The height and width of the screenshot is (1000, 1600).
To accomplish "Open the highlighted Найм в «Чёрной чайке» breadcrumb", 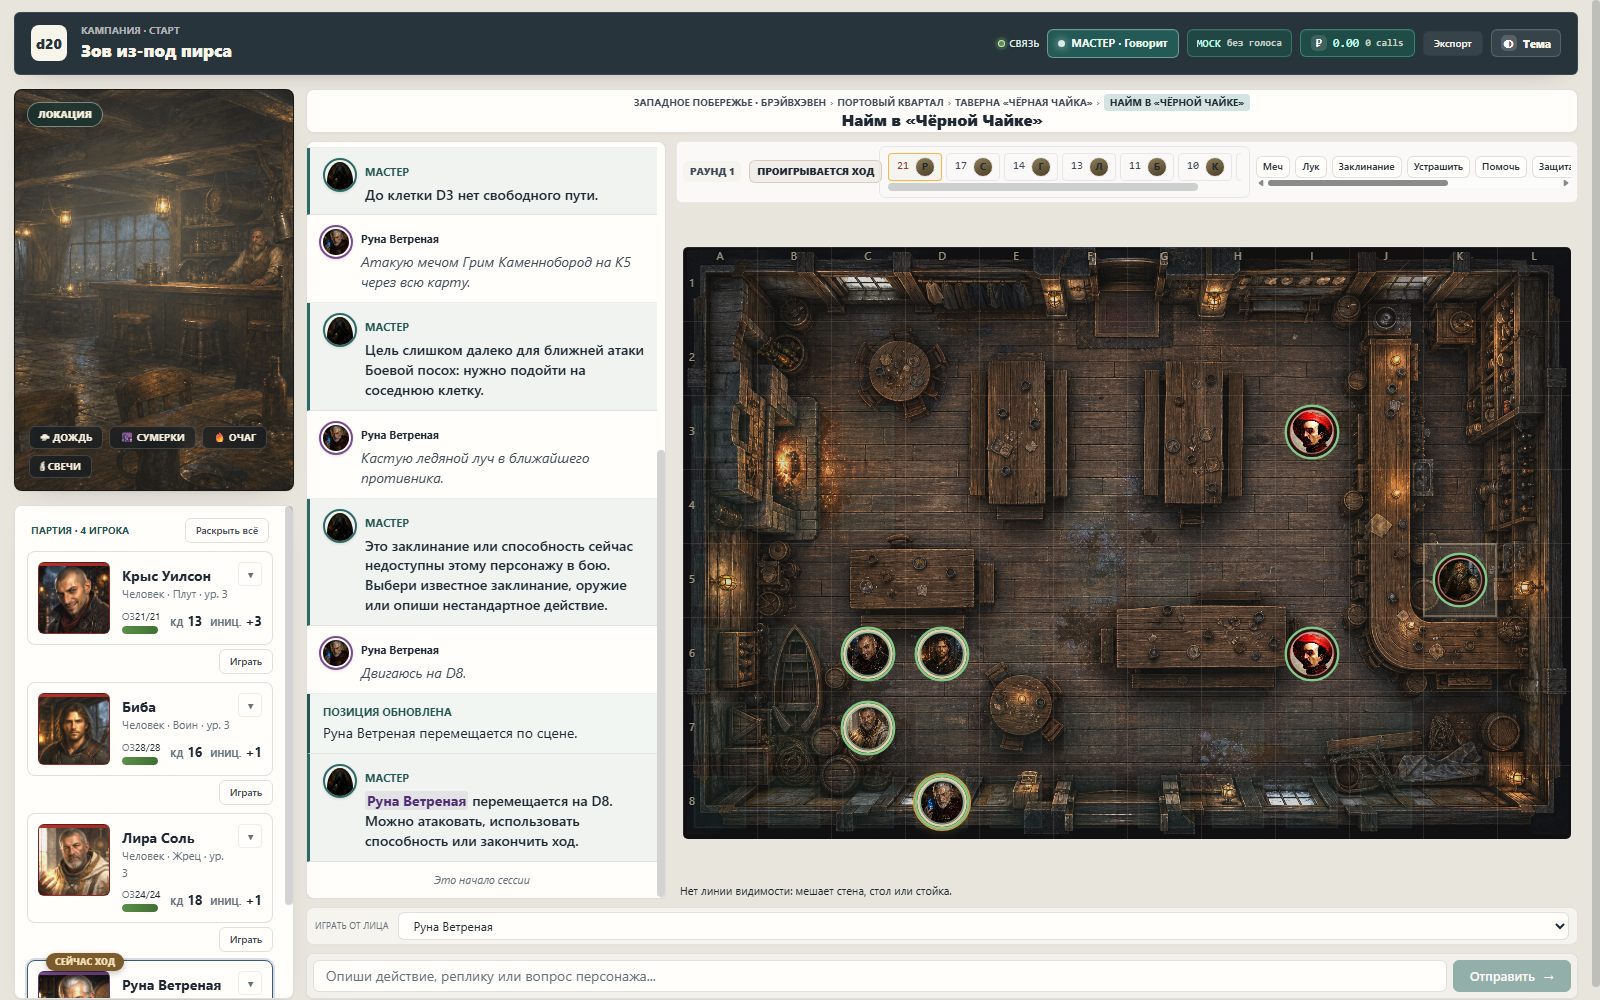I will tap(1177, 102).
